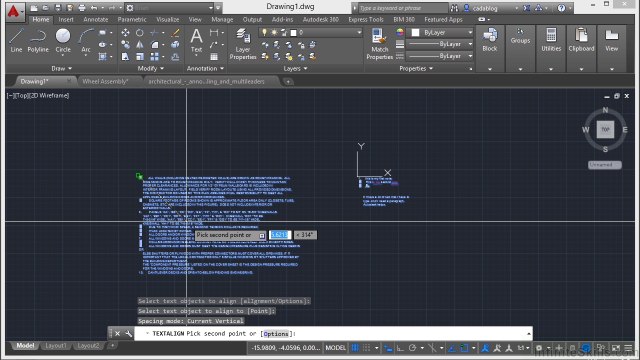Select the Line drawing tool
The image size is (640, 360).
tap(16, 41)
